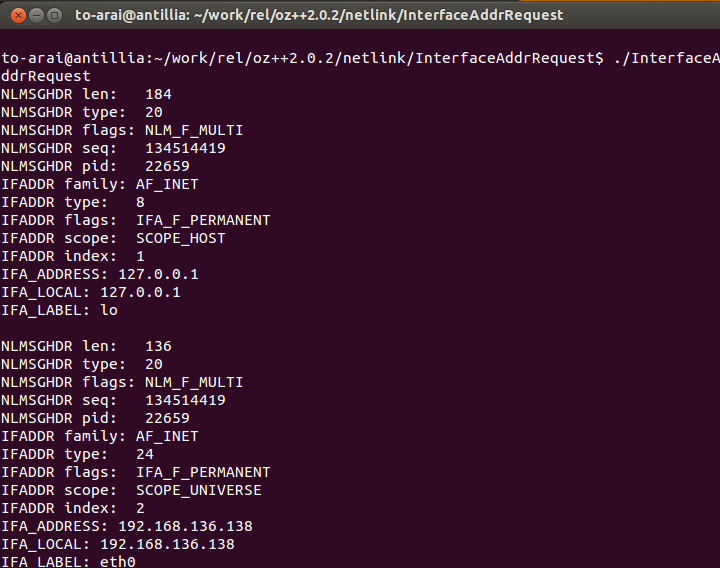Click IFA_LOCAL value 127.0.0.1
The width and height of the screenshot is (720, 568).
point(141,292)
